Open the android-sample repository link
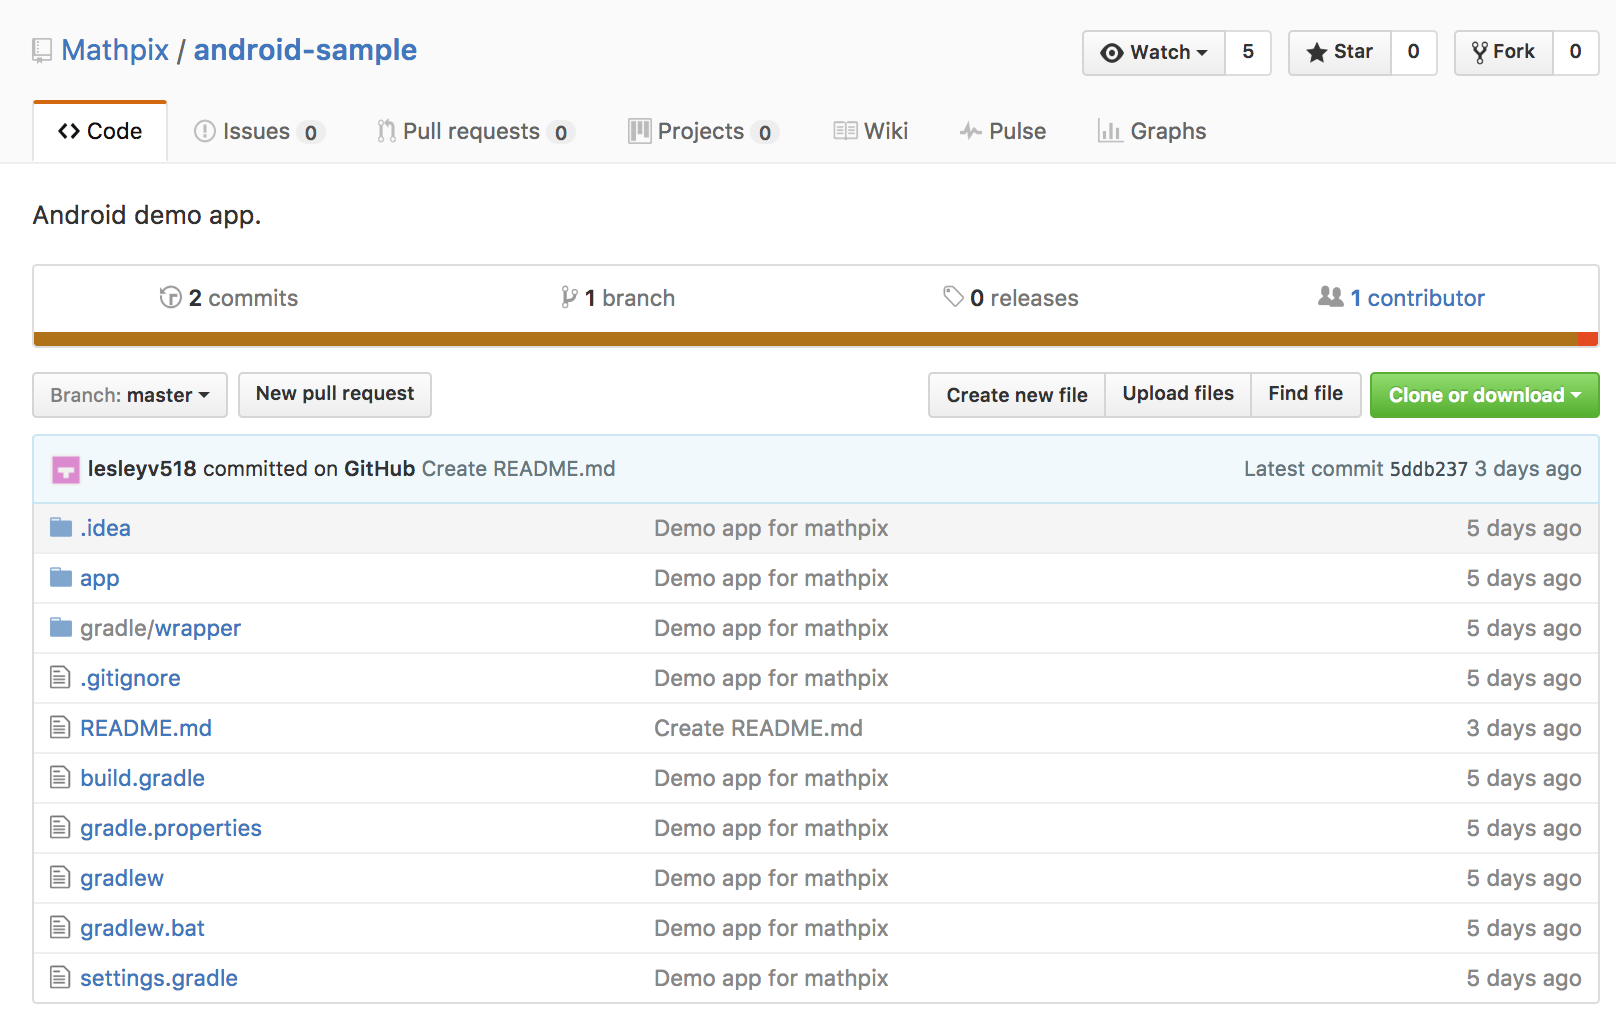 [x=305, y=50]
